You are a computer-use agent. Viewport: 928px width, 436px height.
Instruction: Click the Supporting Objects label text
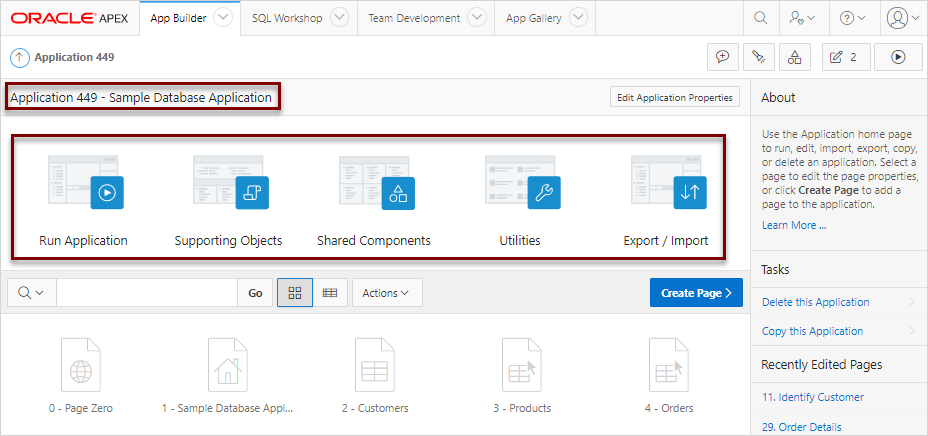tap(228, 241)
